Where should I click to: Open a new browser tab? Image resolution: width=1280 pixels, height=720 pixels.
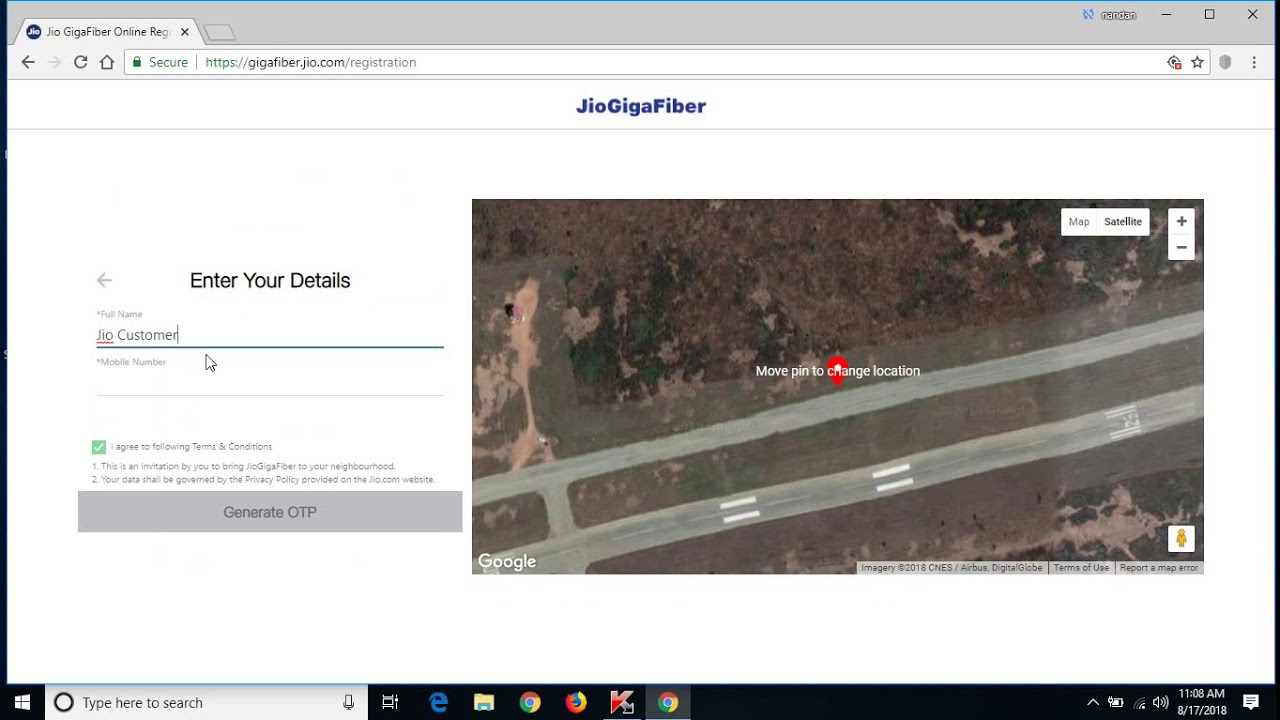point(219,33)
